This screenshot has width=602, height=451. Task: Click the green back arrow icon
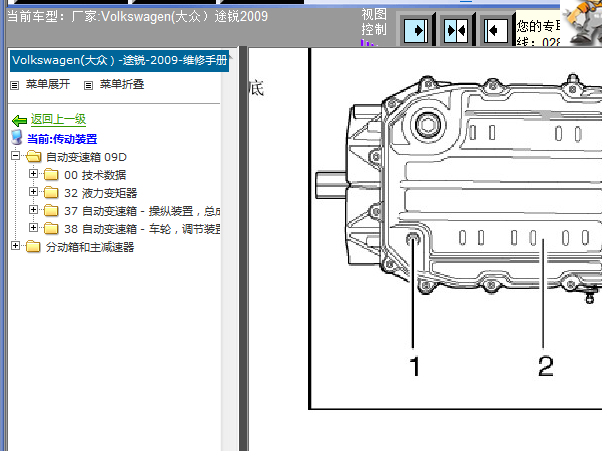click(19, 121)
